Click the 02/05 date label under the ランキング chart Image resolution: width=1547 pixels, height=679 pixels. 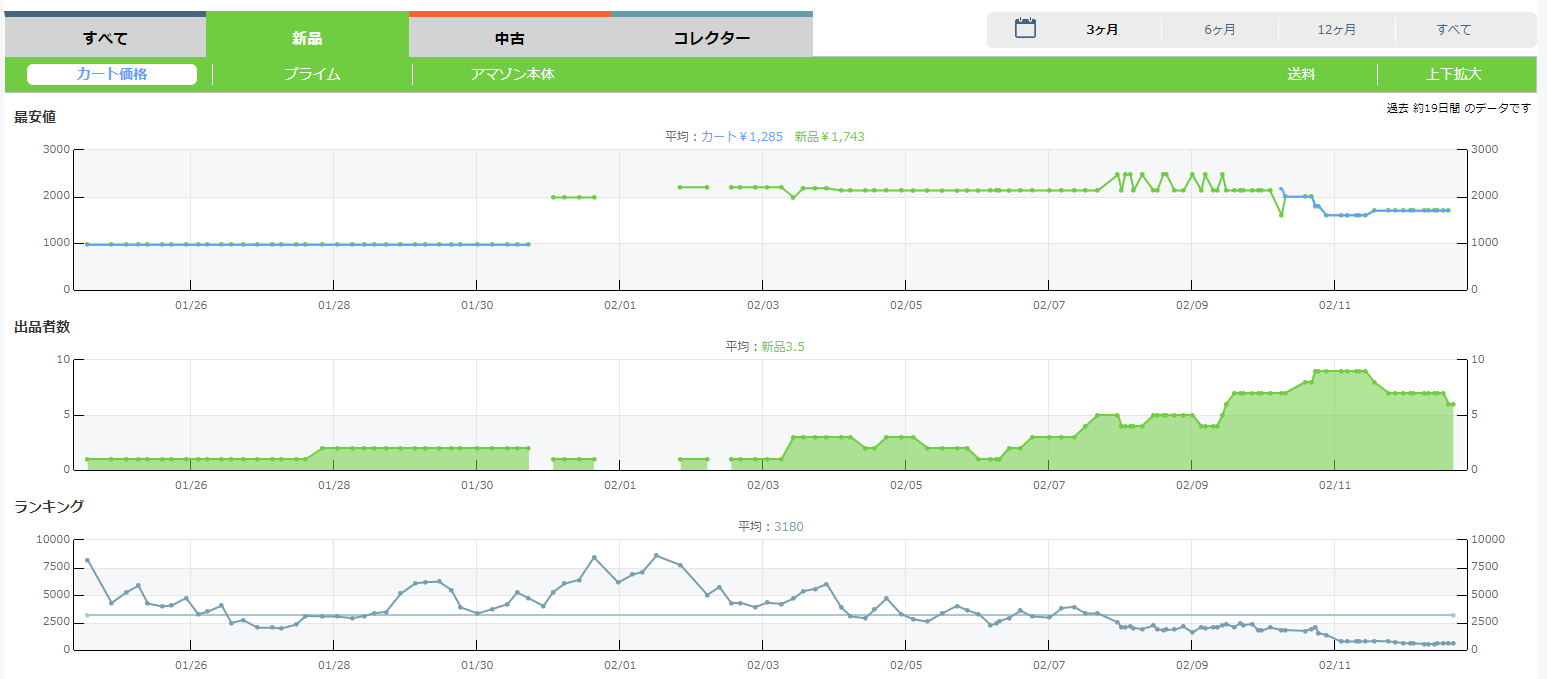906,664
